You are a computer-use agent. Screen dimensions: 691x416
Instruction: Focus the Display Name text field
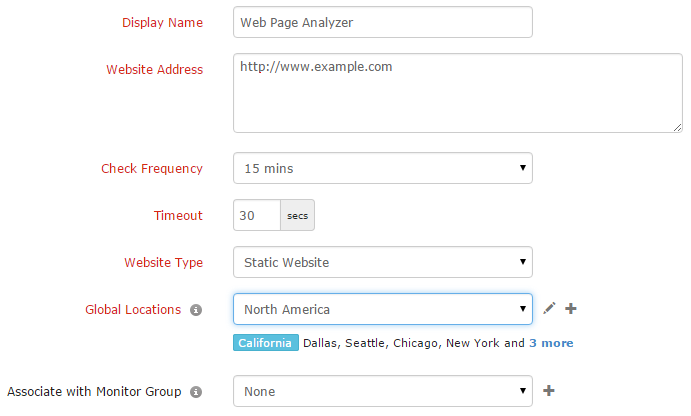382,22
